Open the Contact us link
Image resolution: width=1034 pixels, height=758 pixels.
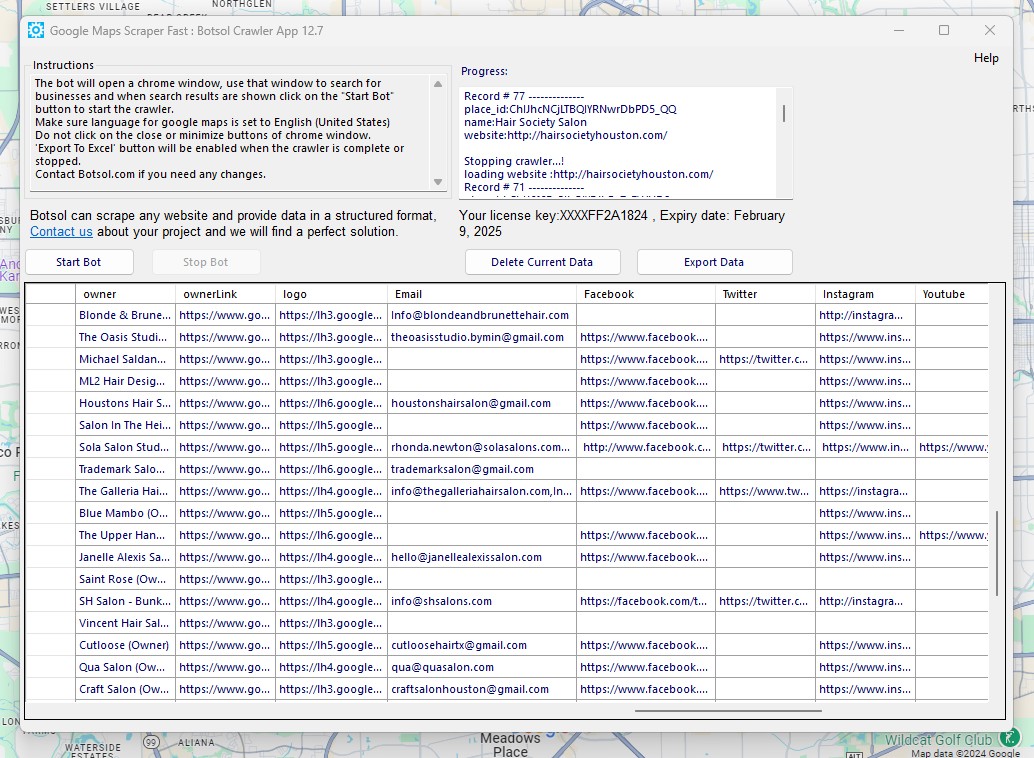[61, 232]
